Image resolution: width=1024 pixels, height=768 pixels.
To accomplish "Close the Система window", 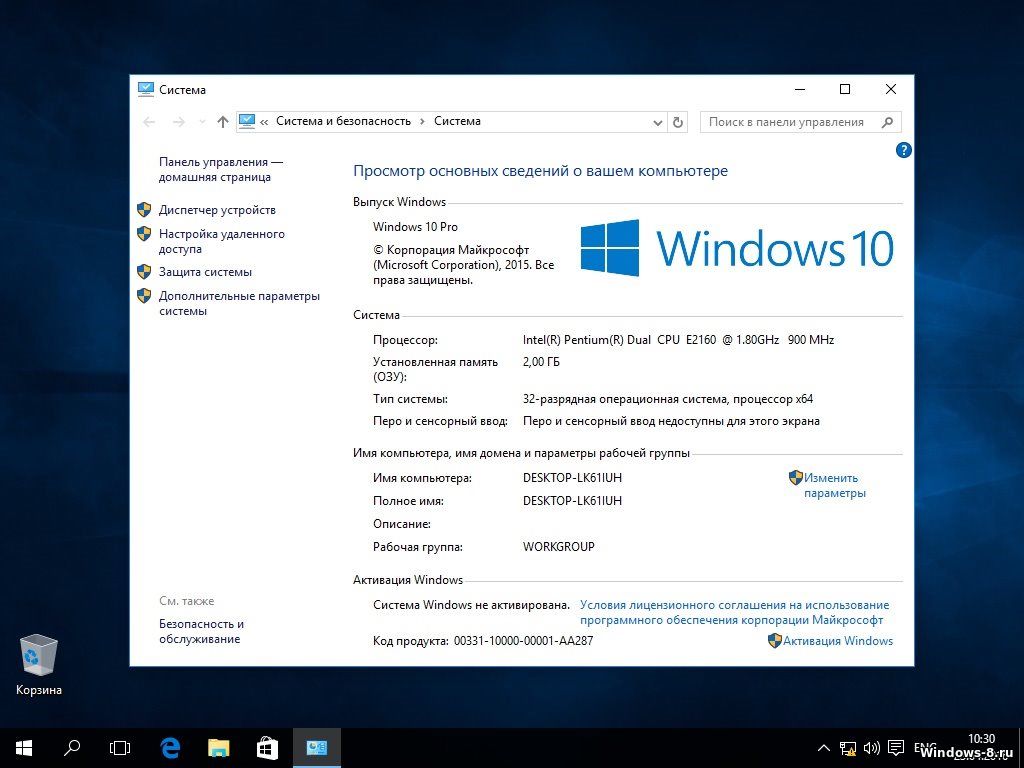I will click(891, 89).
